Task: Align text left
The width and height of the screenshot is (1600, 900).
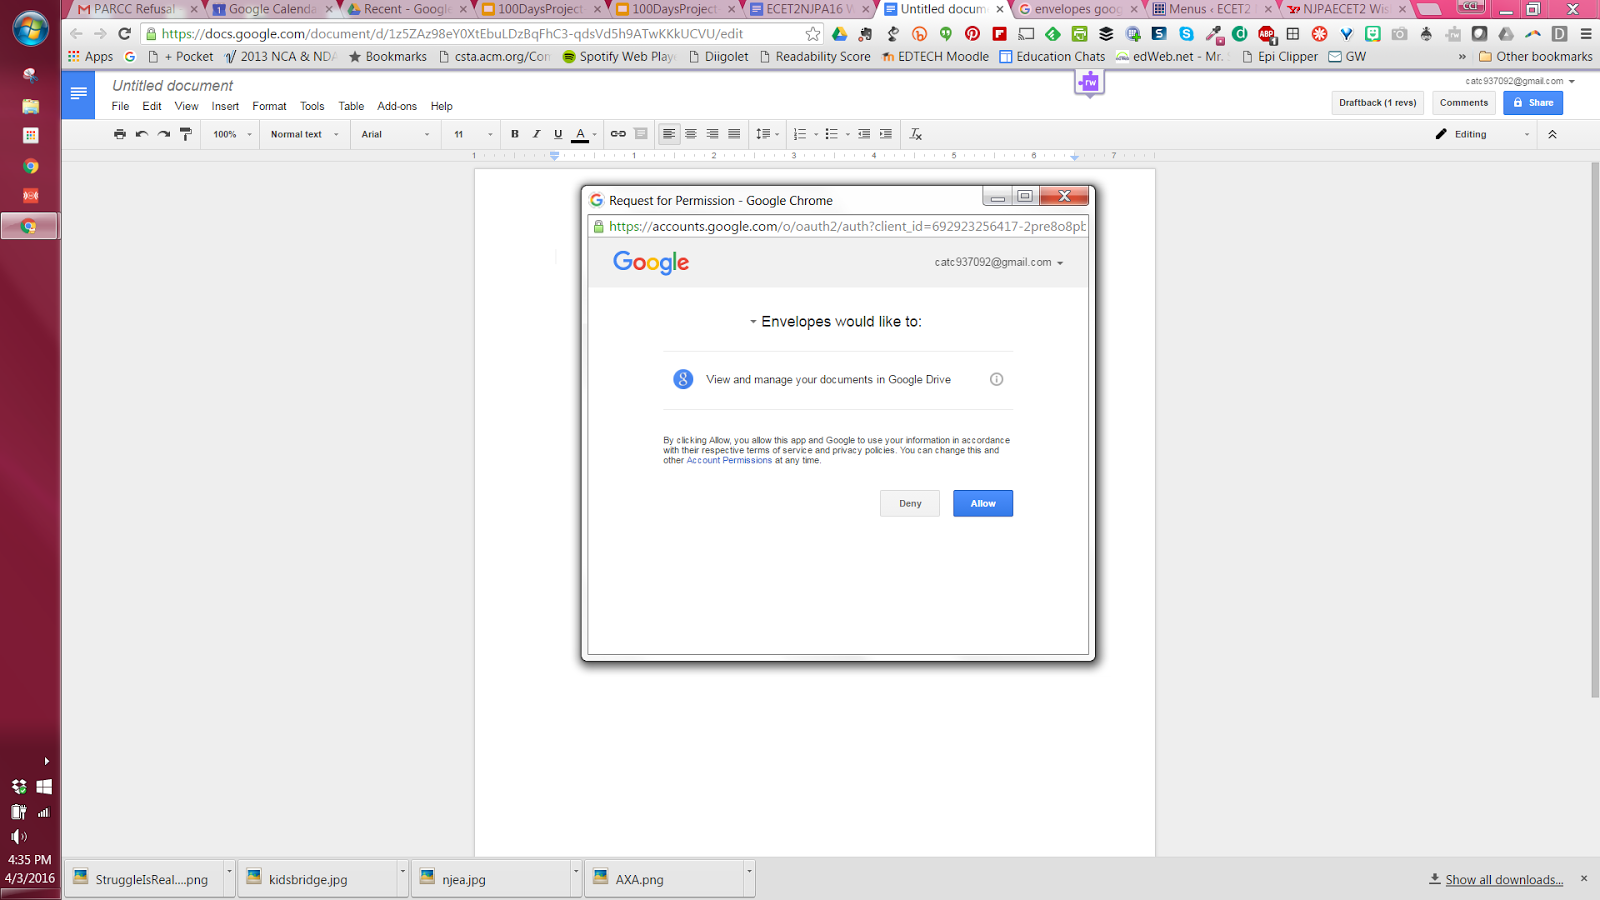Action: tap(669, 134)
